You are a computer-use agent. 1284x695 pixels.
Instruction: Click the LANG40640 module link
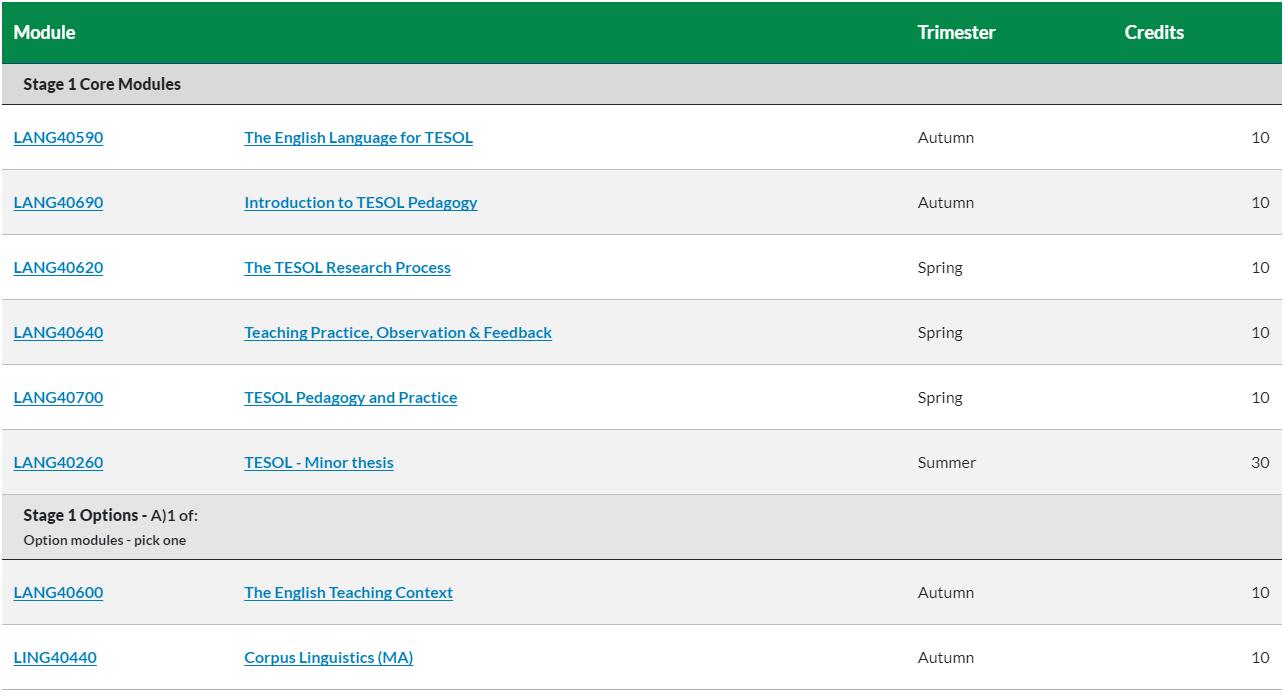click(58, 333)
